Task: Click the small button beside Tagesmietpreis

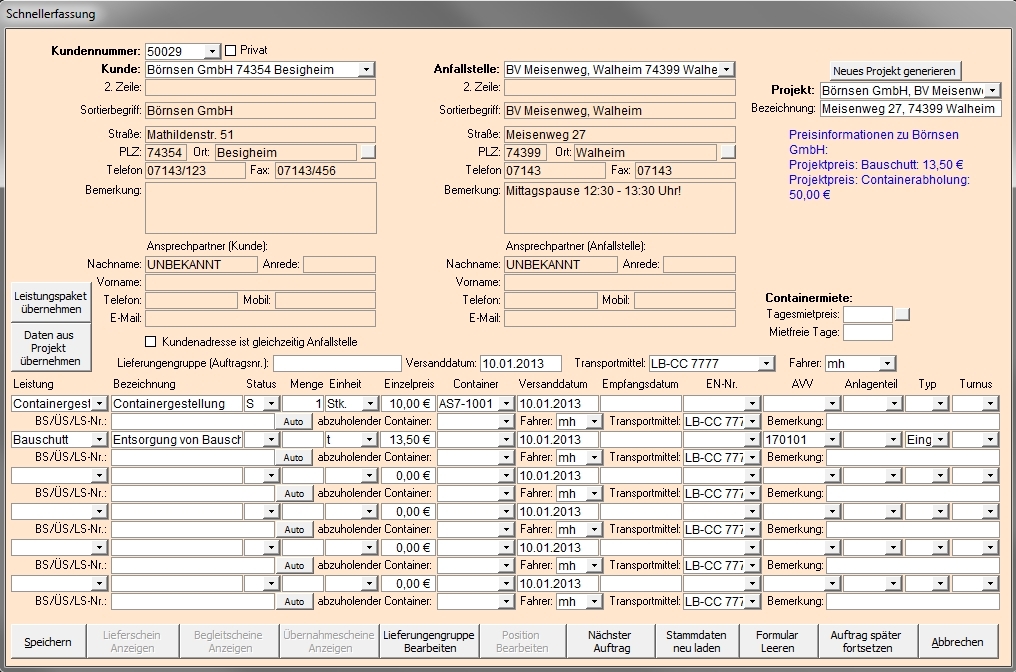Action: click(x=902, y=314)
